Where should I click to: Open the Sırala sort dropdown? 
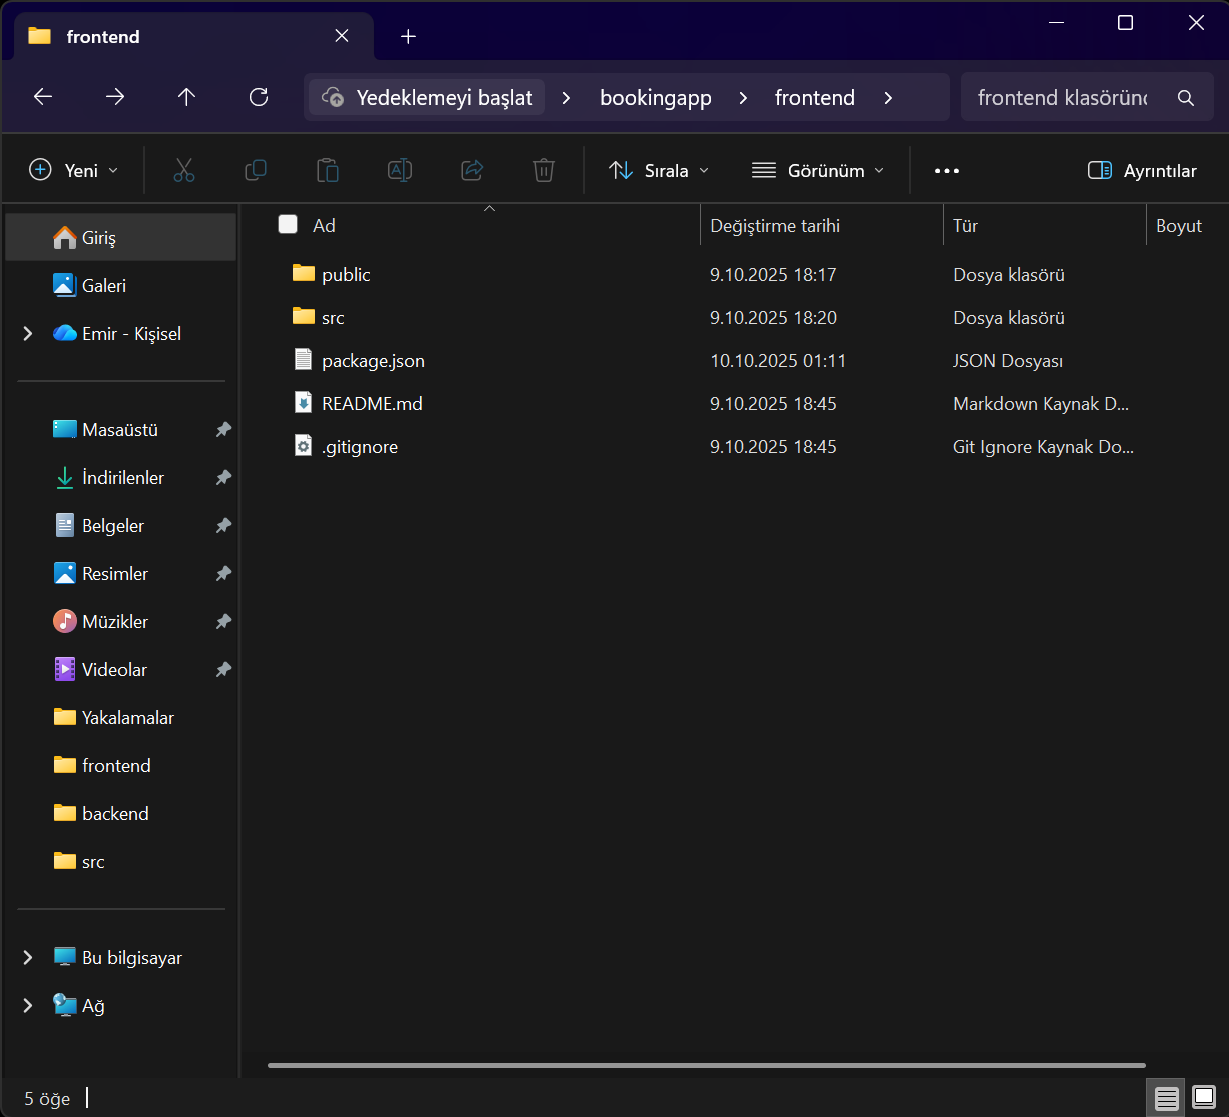tap(659, 170)
